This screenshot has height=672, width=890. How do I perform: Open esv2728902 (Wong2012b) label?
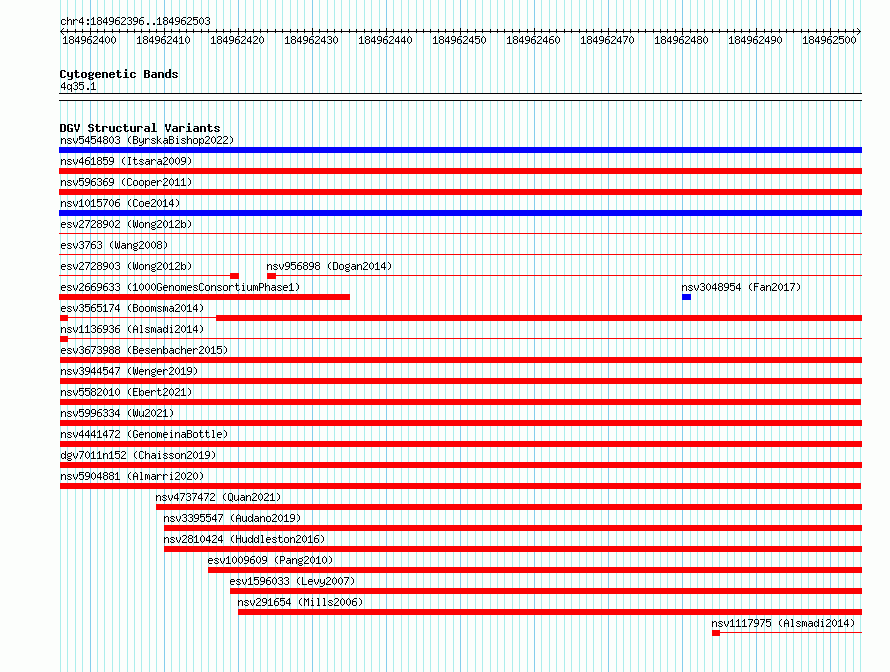point(126,224)
